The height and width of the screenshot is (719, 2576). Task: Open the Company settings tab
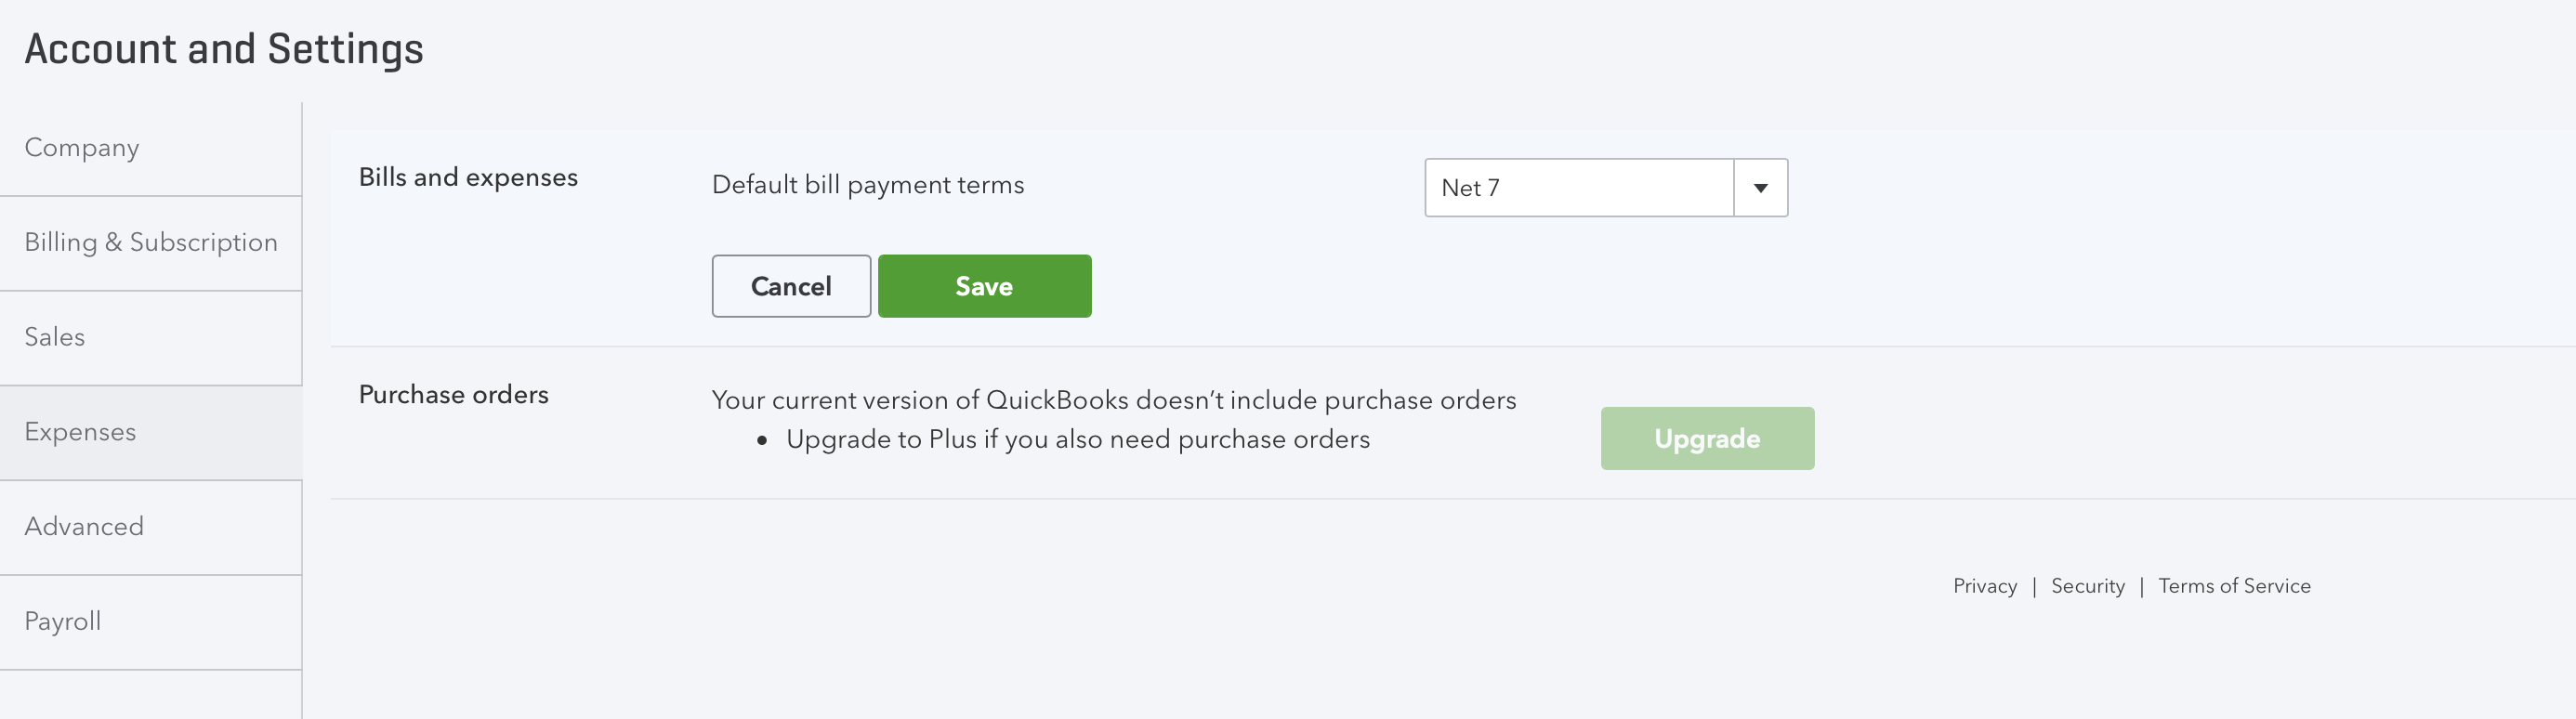[82, 148]
